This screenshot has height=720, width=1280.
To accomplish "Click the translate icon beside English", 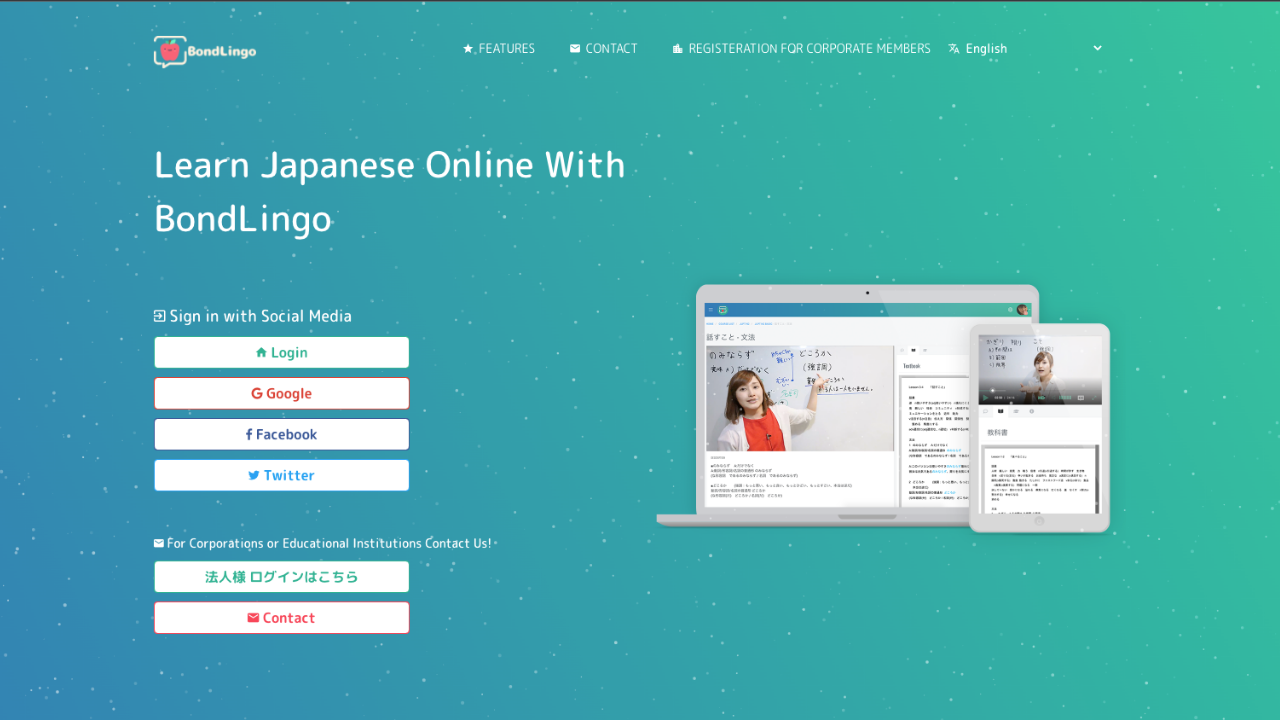I will click(x=954, y=49).
